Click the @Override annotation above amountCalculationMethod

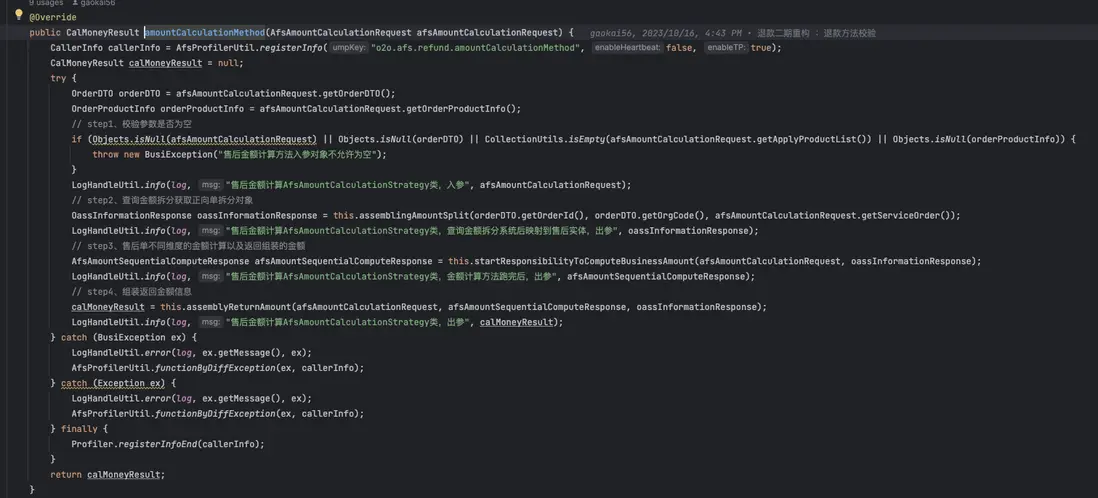(x=53, y=17)
